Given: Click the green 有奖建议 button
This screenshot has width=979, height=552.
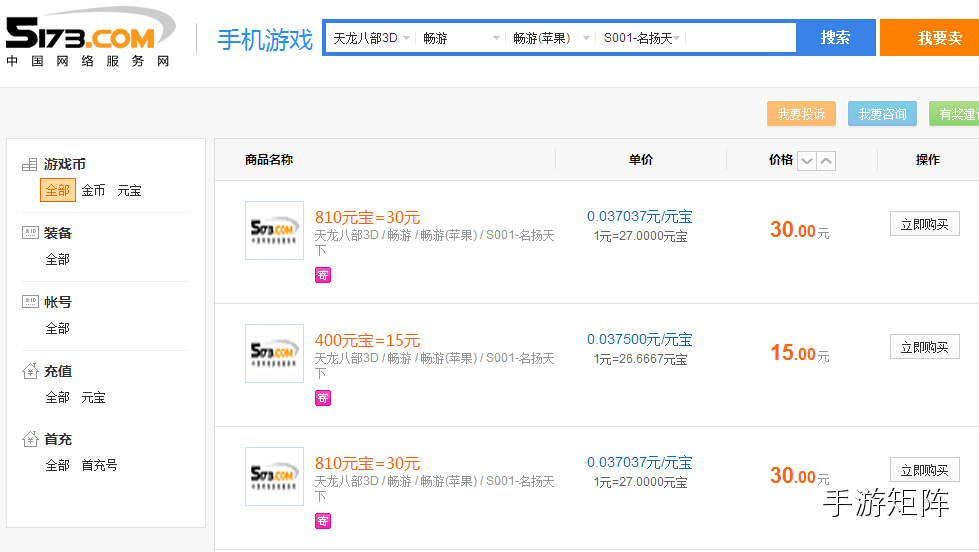Looking at the screenshot, I should (x=955, y=114).
